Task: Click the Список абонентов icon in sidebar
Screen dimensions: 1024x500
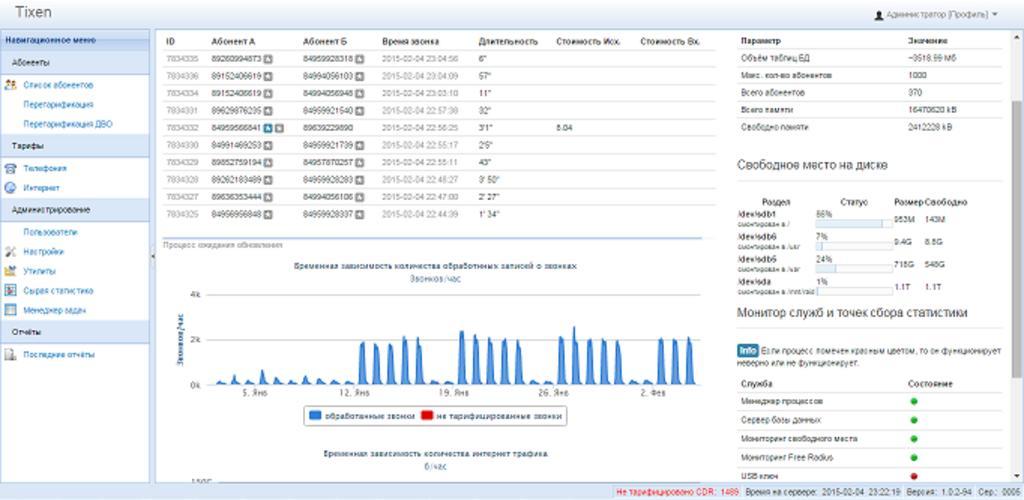Action: (11, 85)
